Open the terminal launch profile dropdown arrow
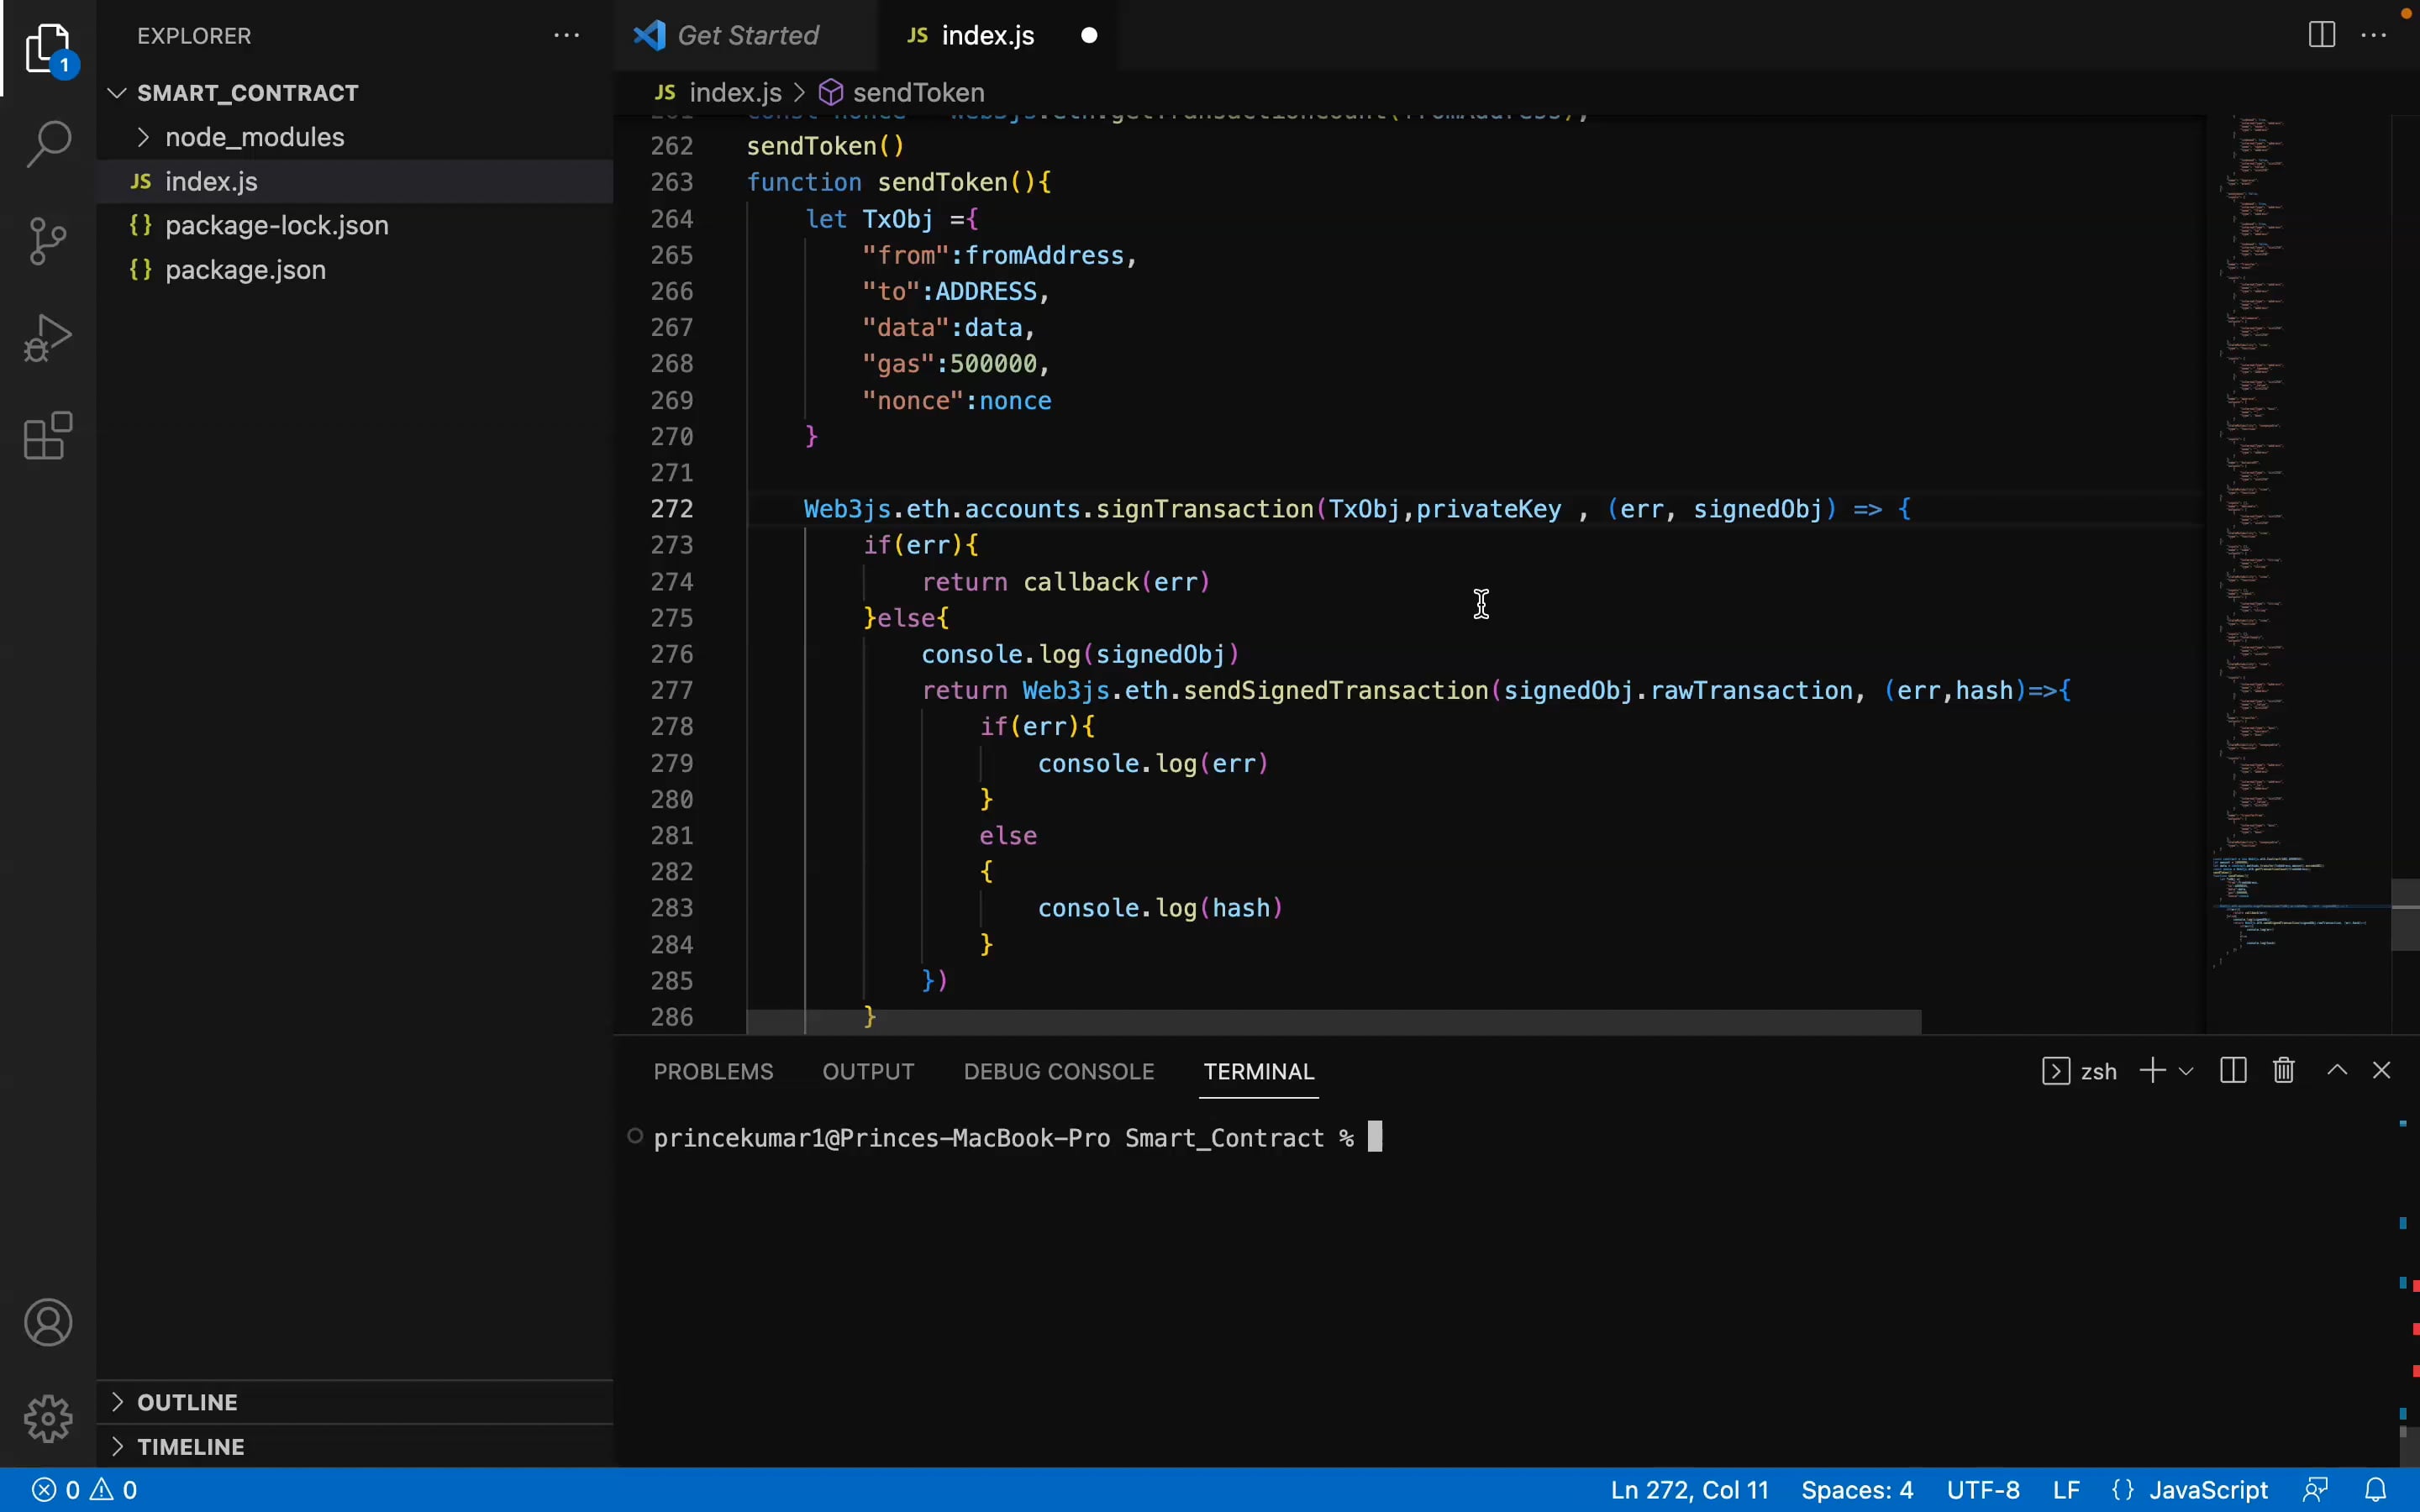 tap(2186, 1071)
